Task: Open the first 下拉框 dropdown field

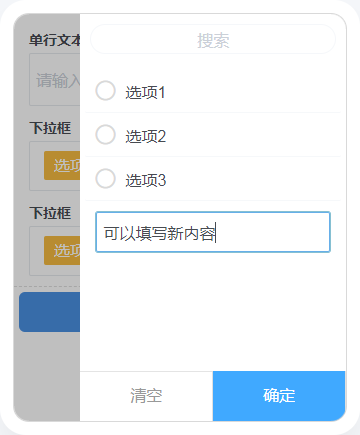Action: click(55, 166)
